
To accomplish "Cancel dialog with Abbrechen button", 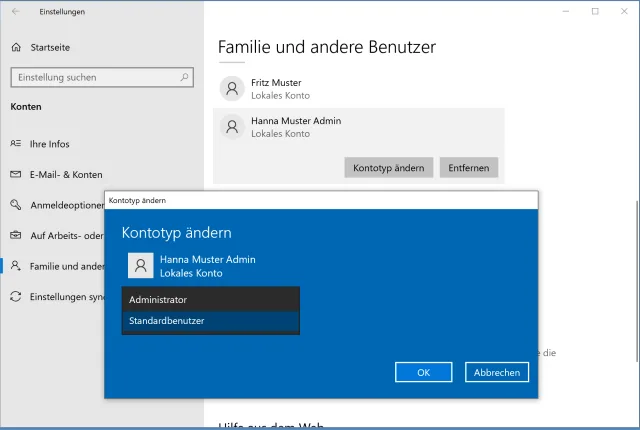I will (x=496, y=372).
